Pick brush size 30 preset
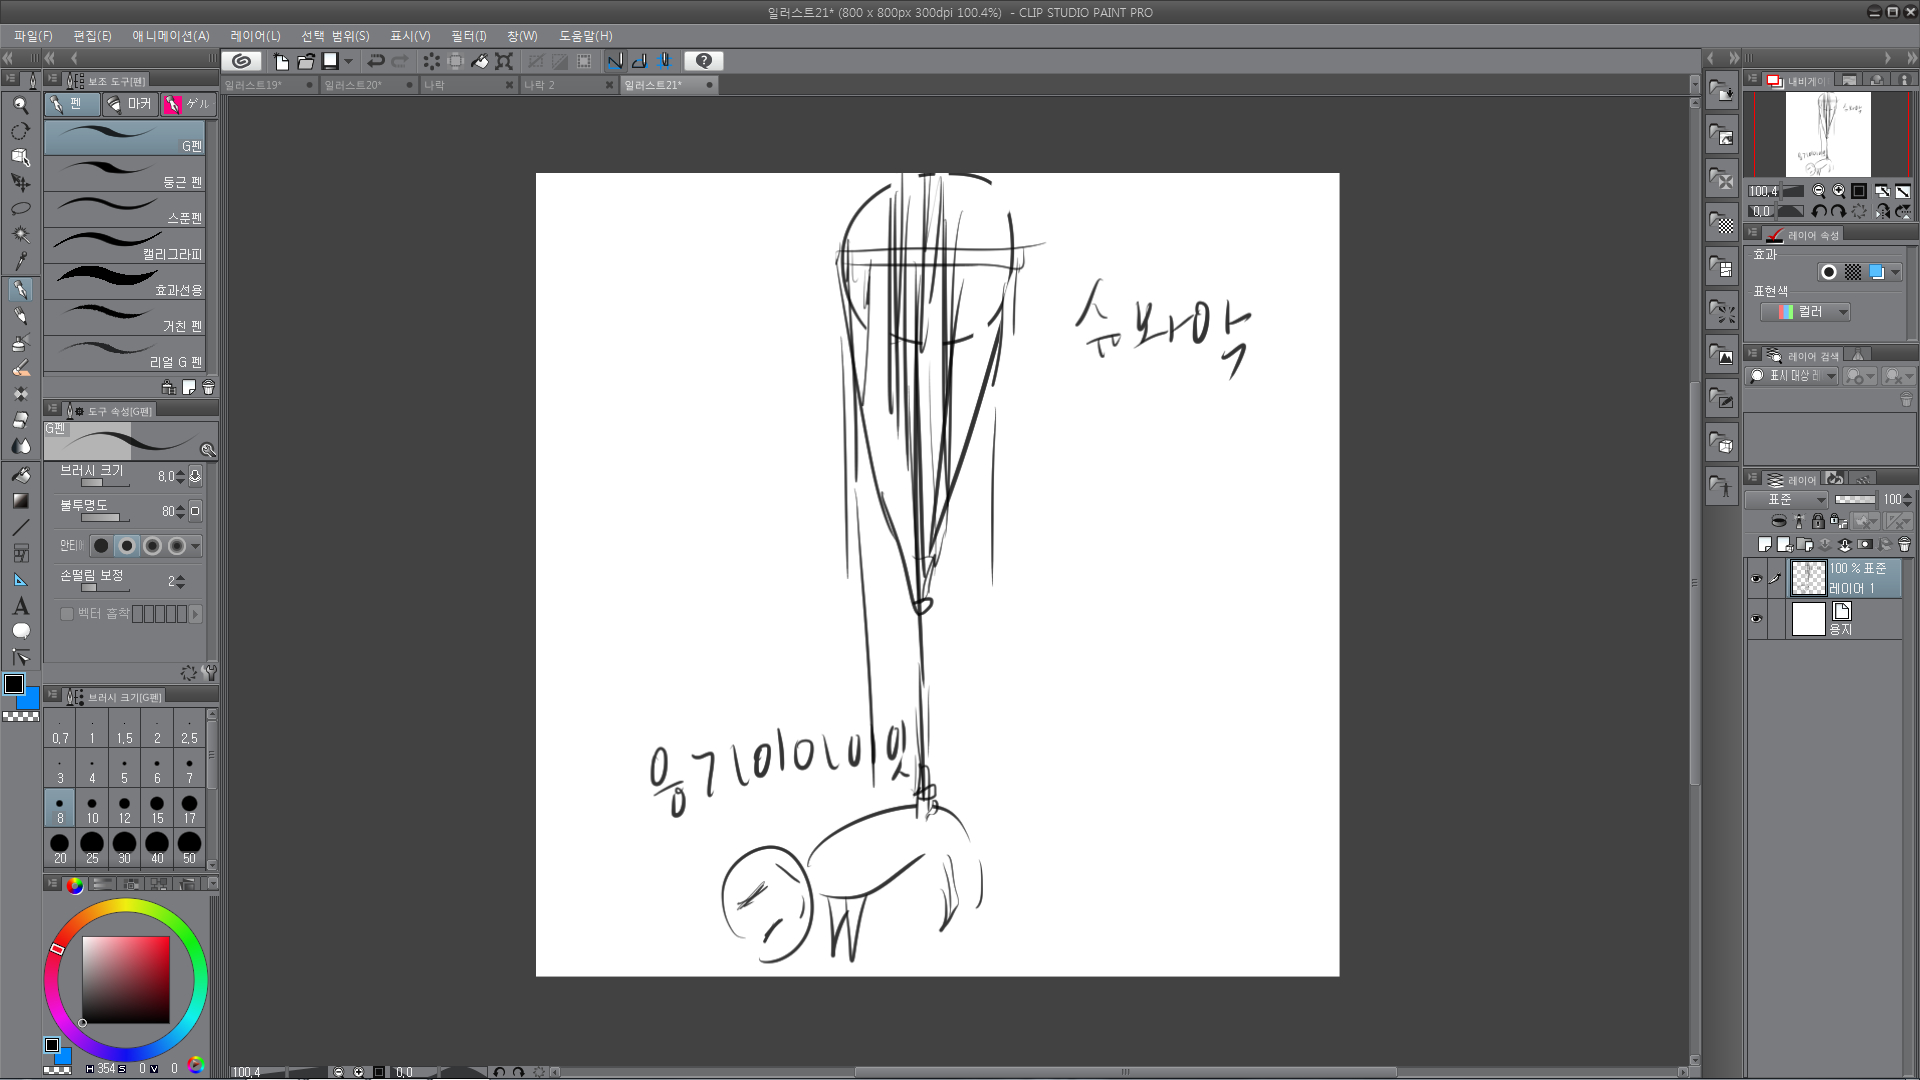Image resolution: width=1920 pixels, height=1080 pixels. (x=124, y=848)
